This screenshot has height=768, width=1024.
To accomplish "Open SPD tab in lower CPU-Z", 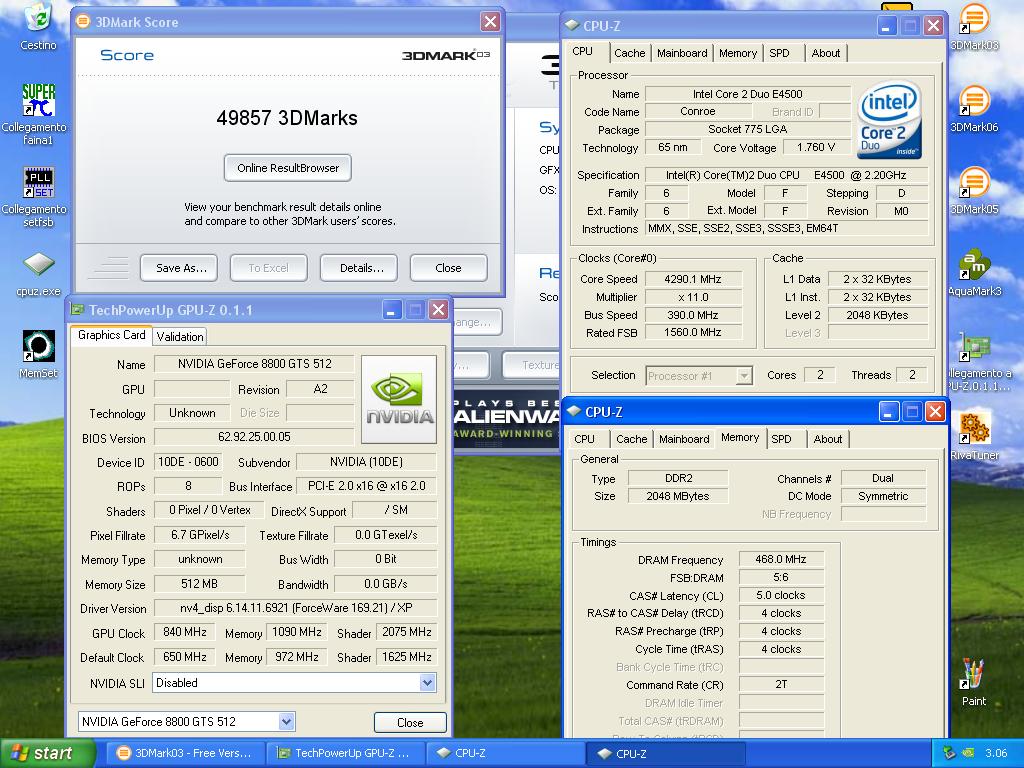I will pos(781,439).
